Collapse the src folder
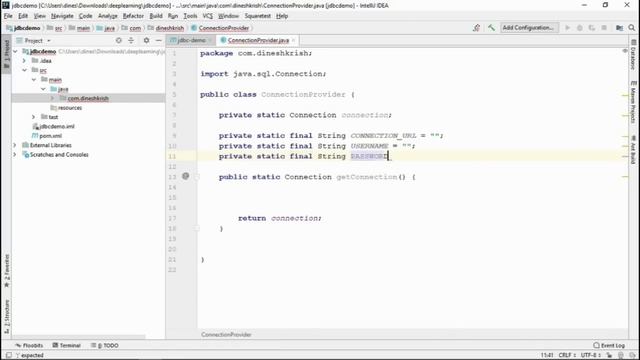Image resolution: width=640 pixels, height=360 pixels. click(x=24, y=70)
